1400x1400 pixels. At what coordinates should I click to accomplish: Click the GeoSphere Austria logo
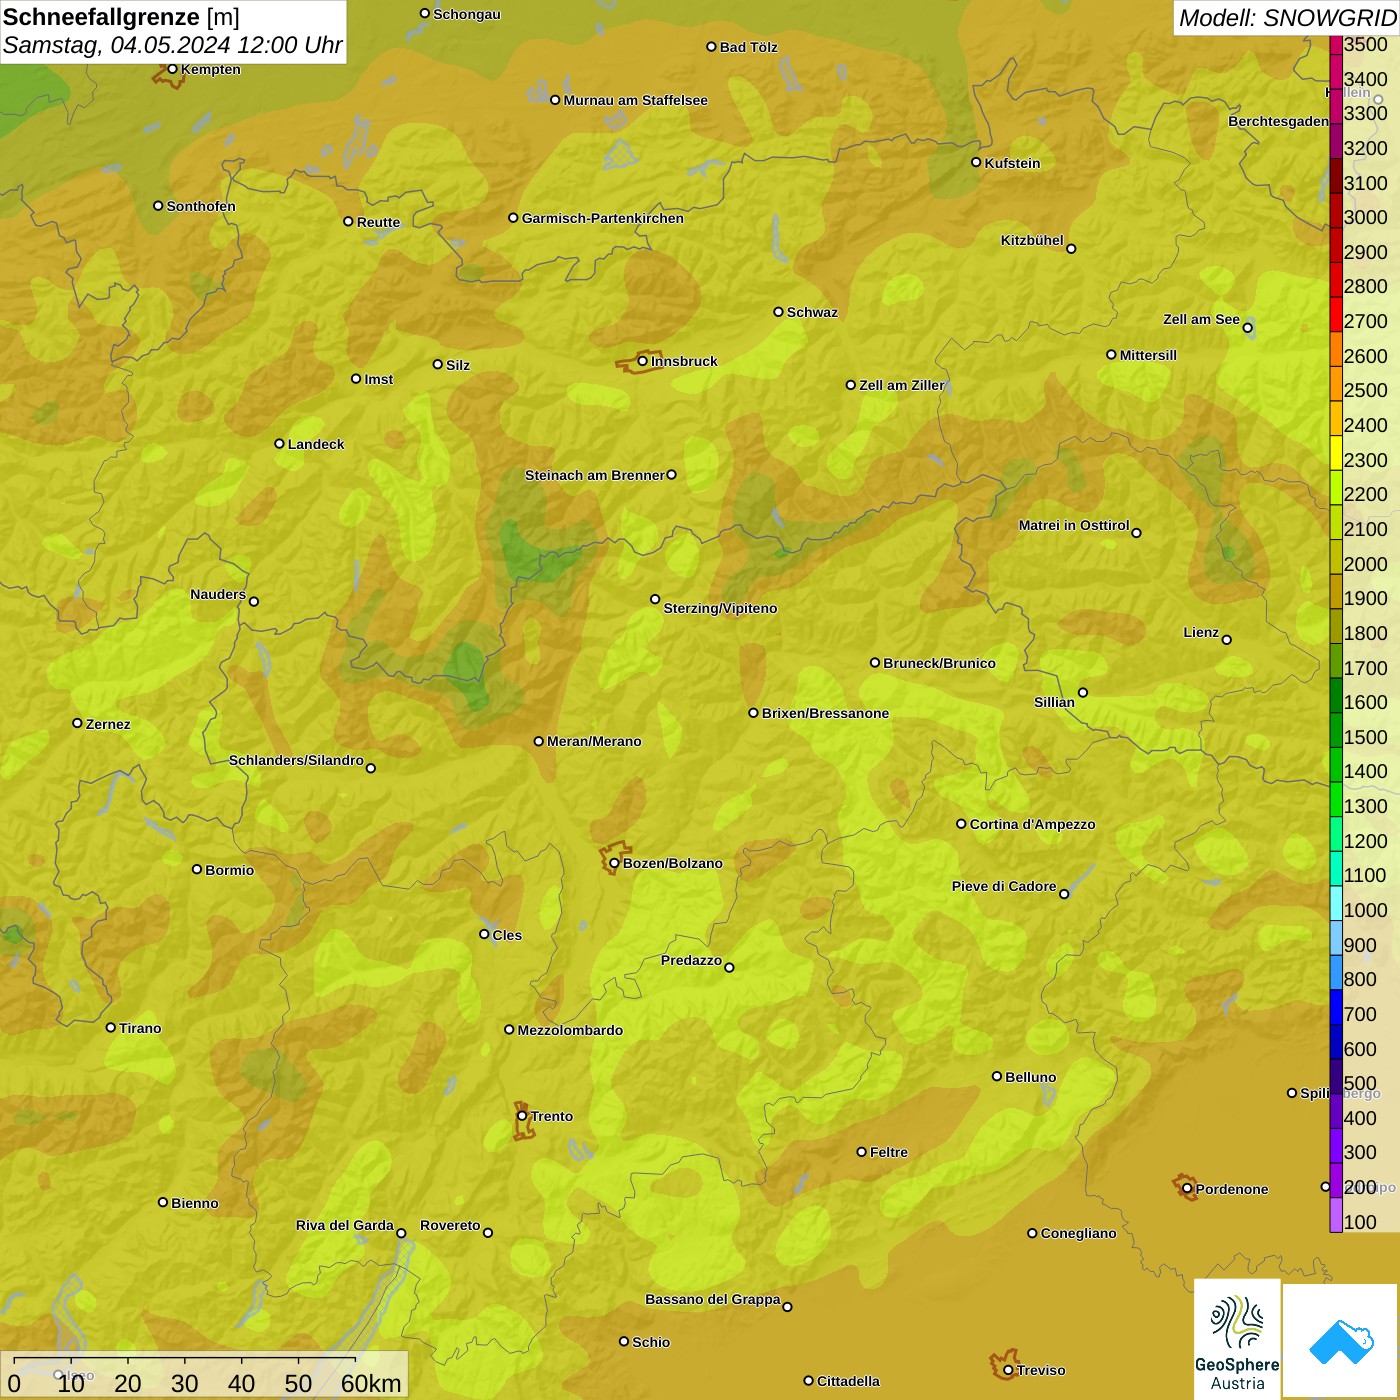[x=1237, y=1339]
